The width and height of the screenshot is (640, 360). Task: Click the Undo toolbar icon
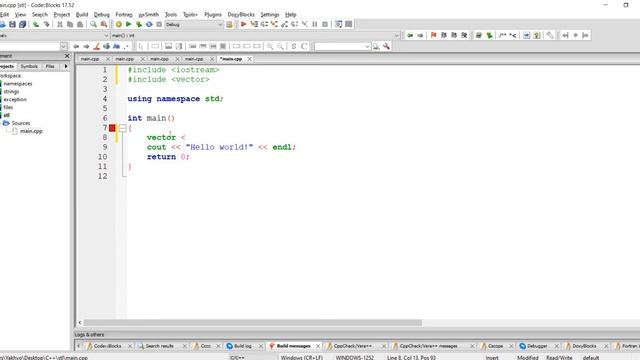(x=36, y=24)
